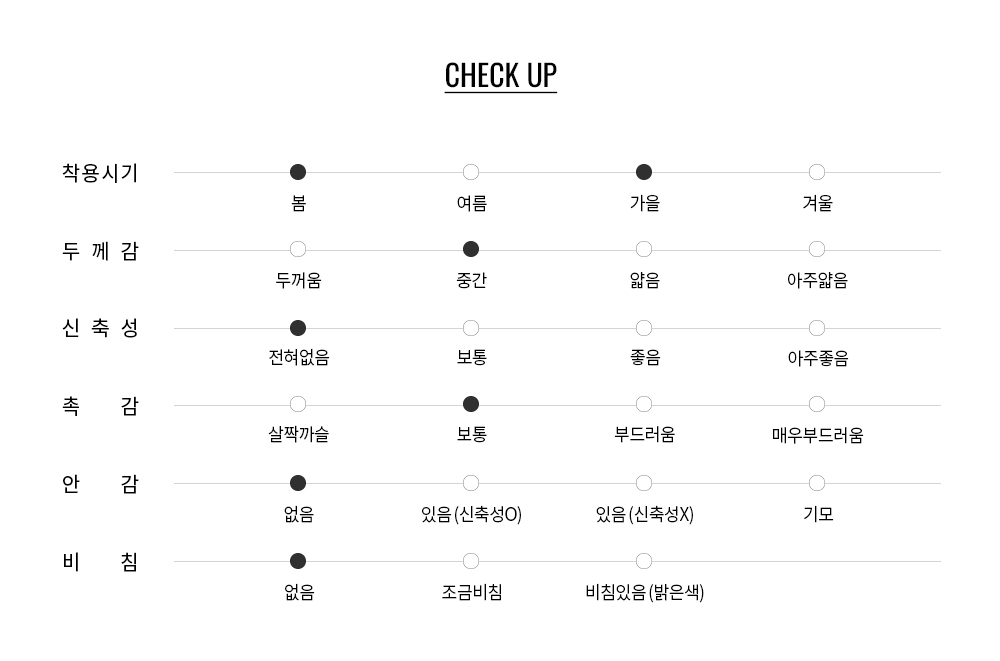Select 있음 (신축성O) lining dot

(x=471, y=483)
